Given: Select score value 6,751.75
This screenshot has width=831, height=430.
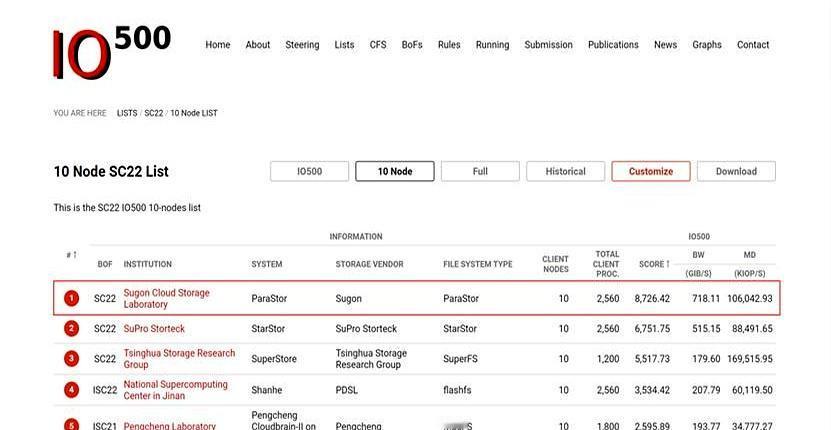Looking at the screenshot, I should 652,329.
